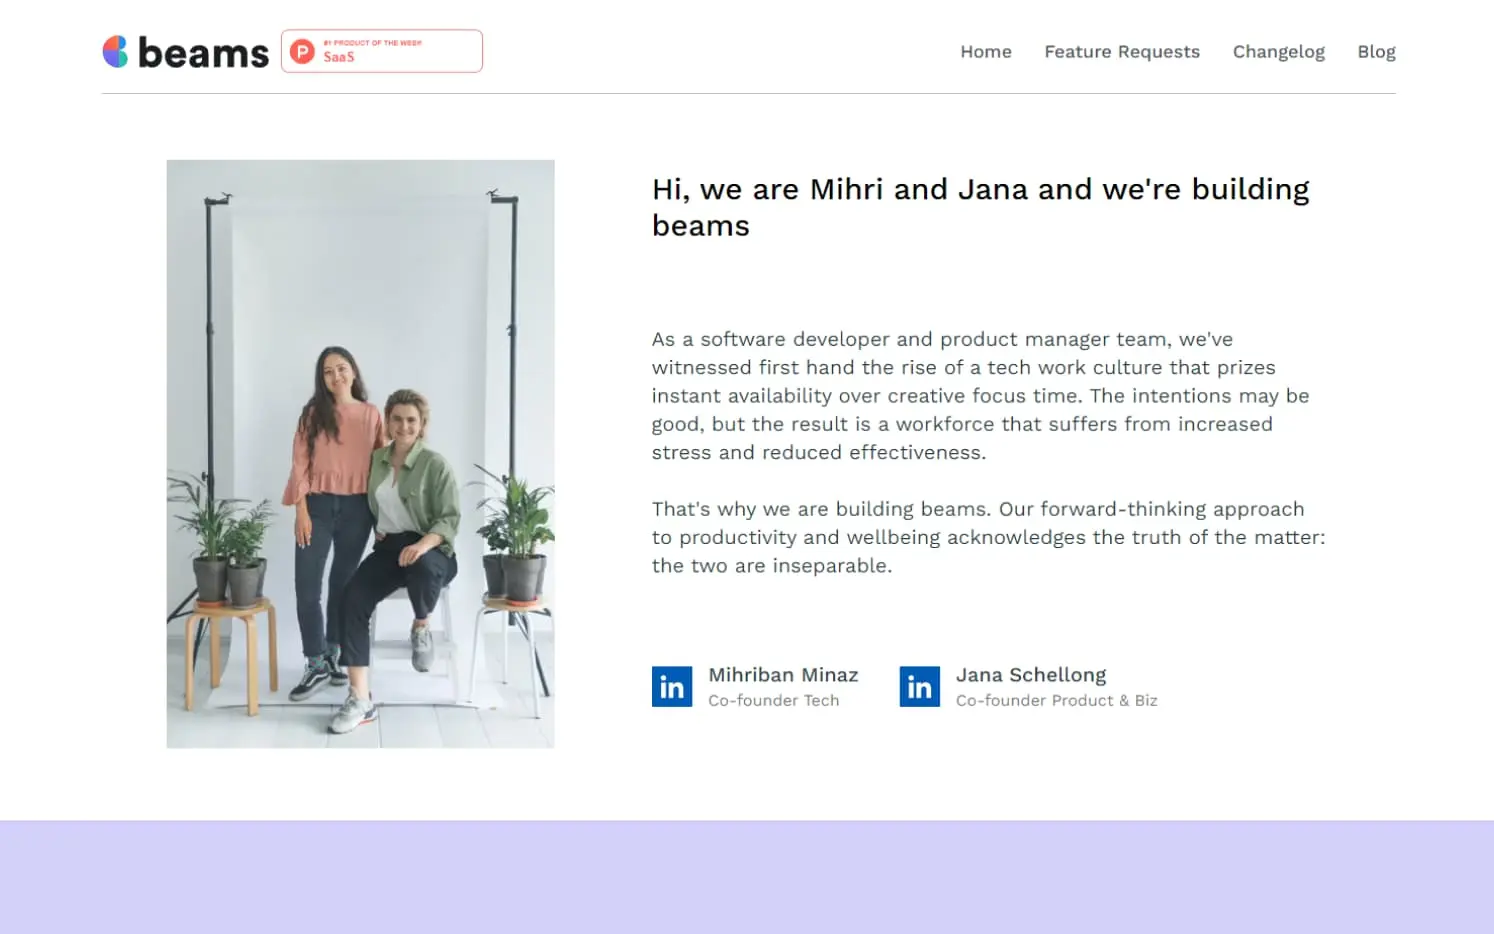Open the SaaS label in the badge

tap(339, 58)
